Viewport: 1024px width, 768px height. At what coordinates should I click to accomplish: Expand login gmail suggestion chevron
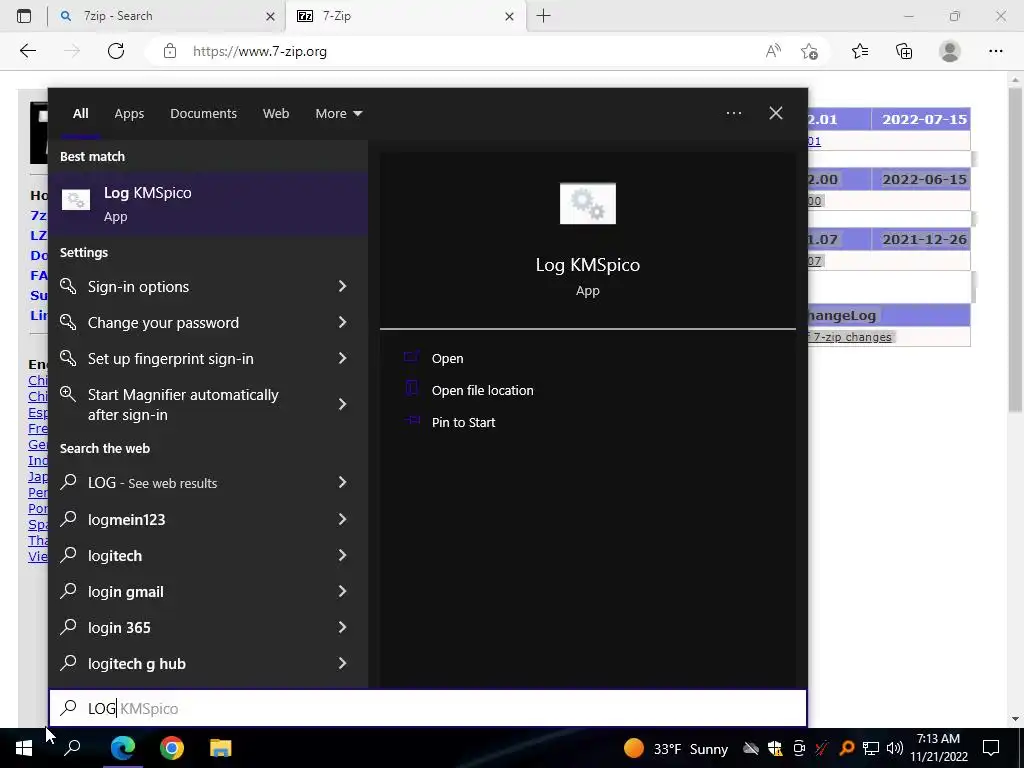pos(342,591)
